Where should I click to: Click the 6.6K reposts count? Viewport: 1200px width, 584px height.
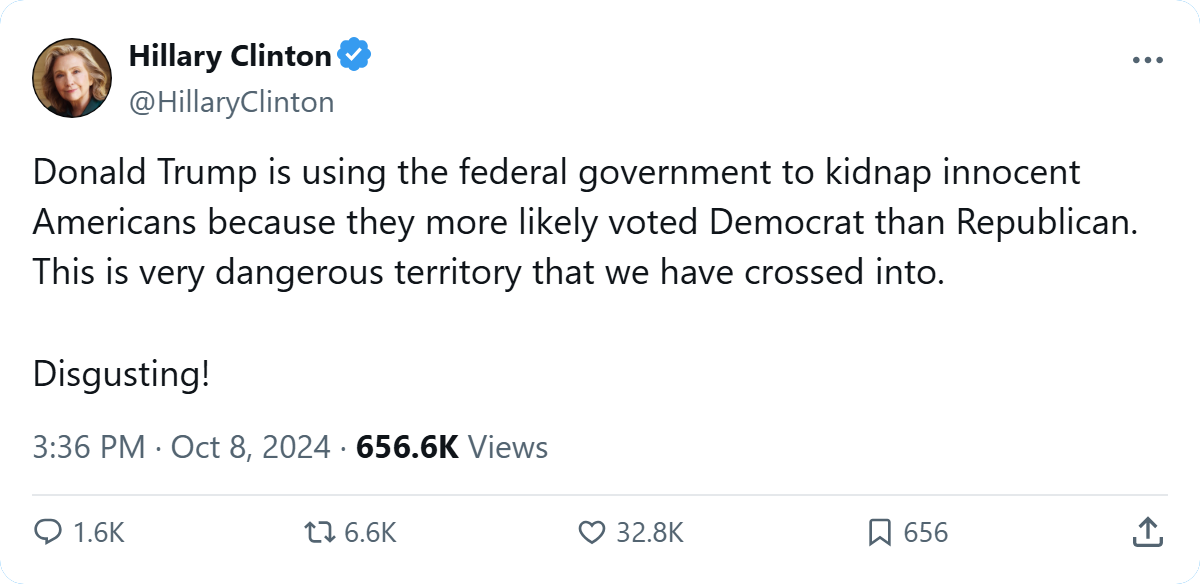pyautogui.click(x=370, y=533)
